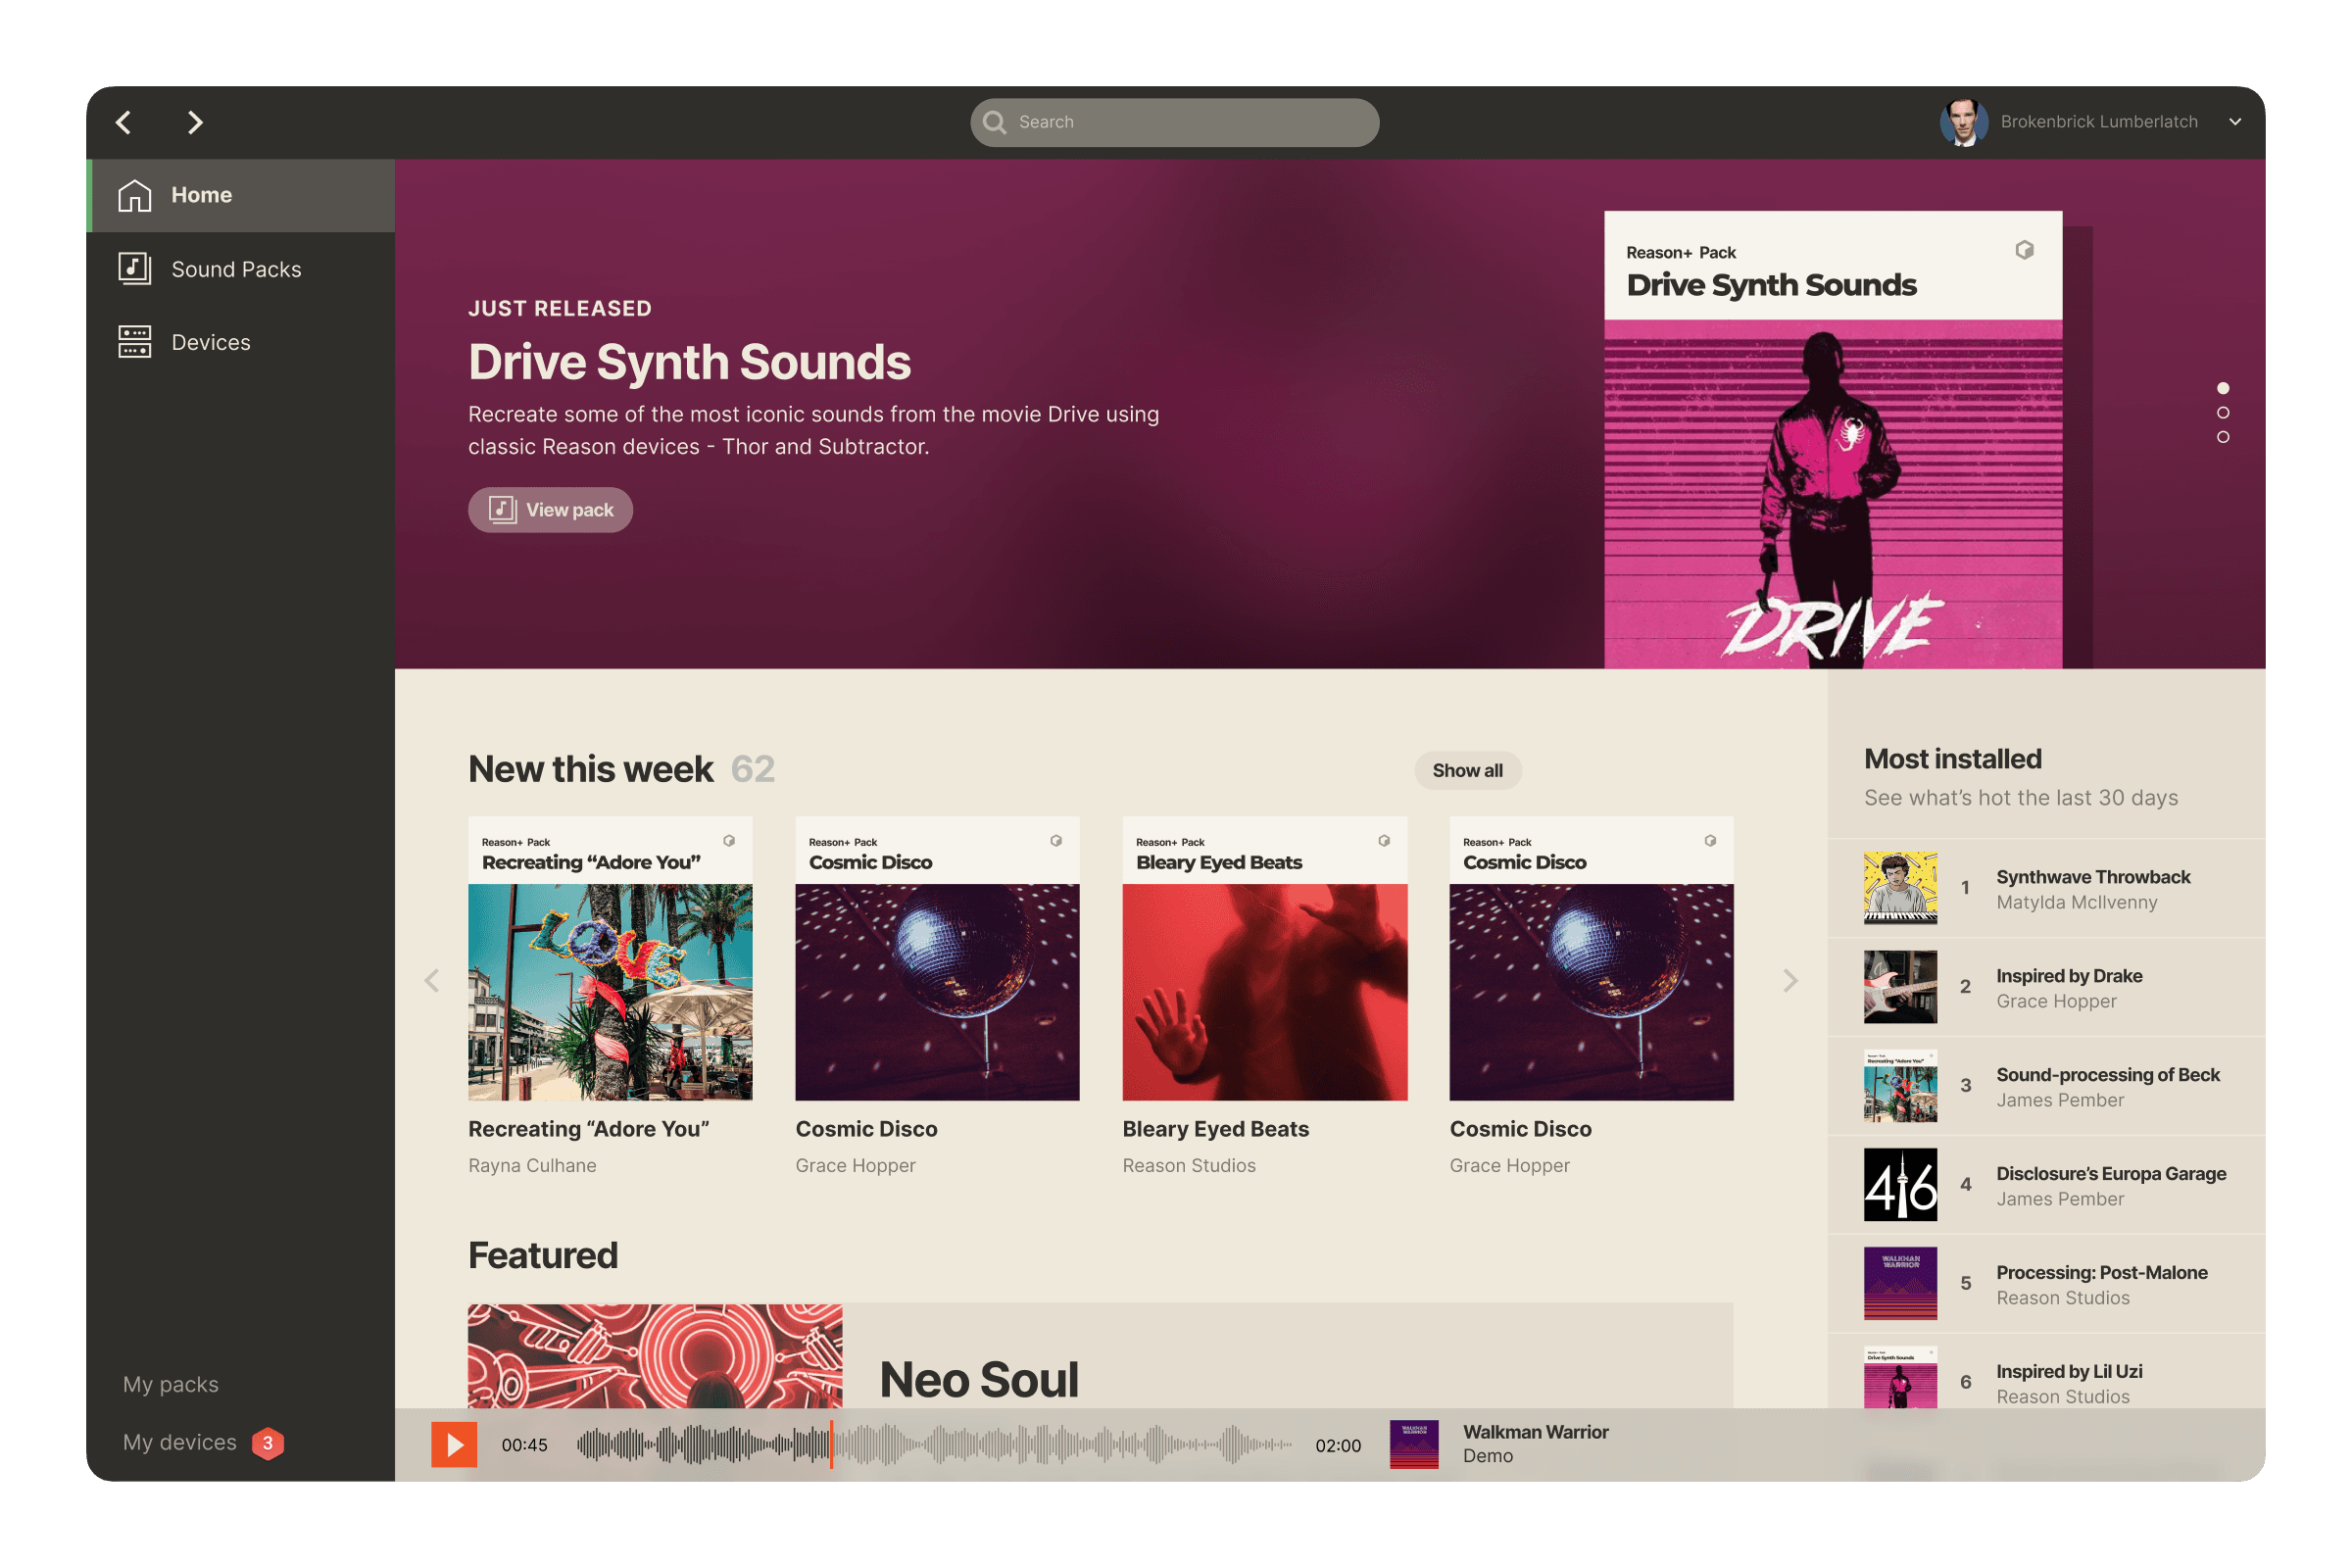Click the back navigation arrow
The width and height of the screenshot is (2352, 1568).
pyautogui.click(x=124, y=122)
